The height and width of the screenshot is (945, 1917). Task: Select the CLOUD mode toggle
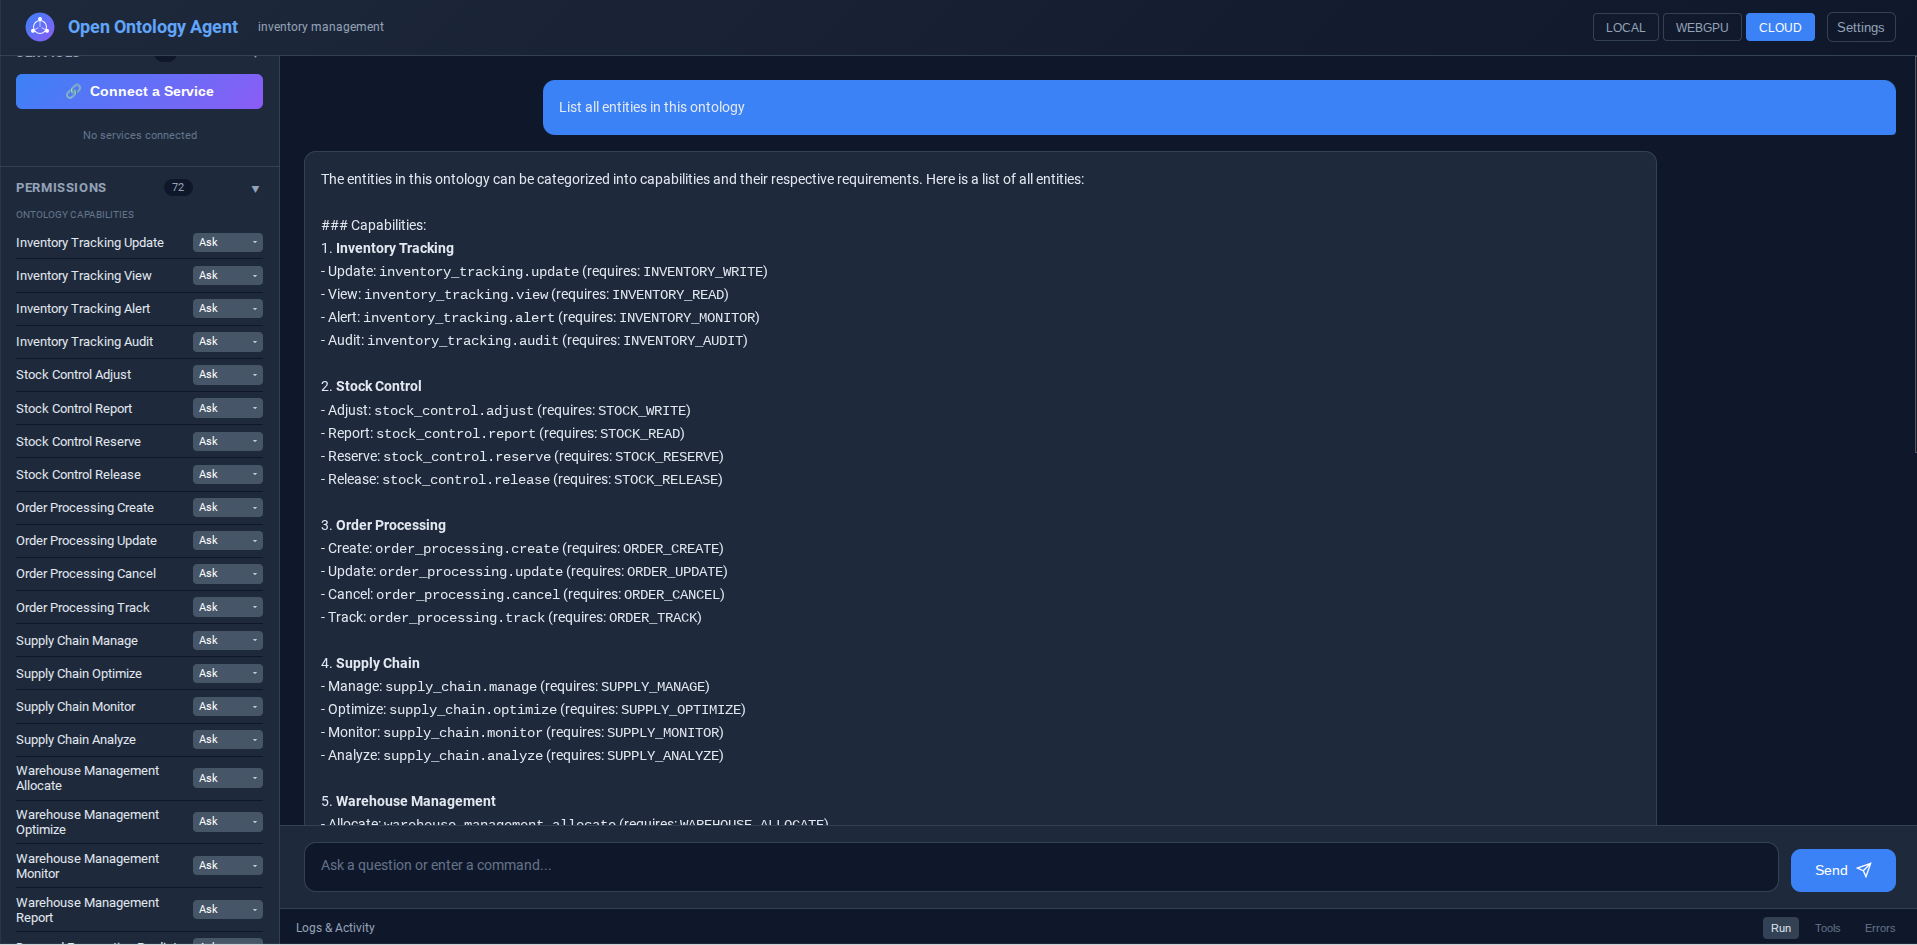[1780, 27]
